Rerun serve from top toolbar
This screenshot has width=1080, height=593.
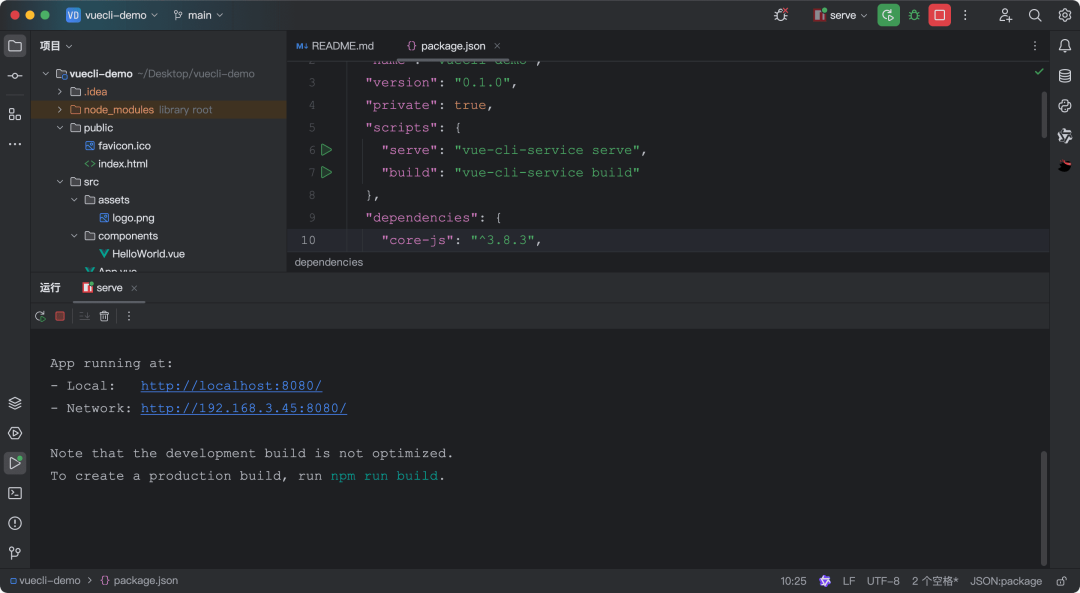(x=889, y=15)
